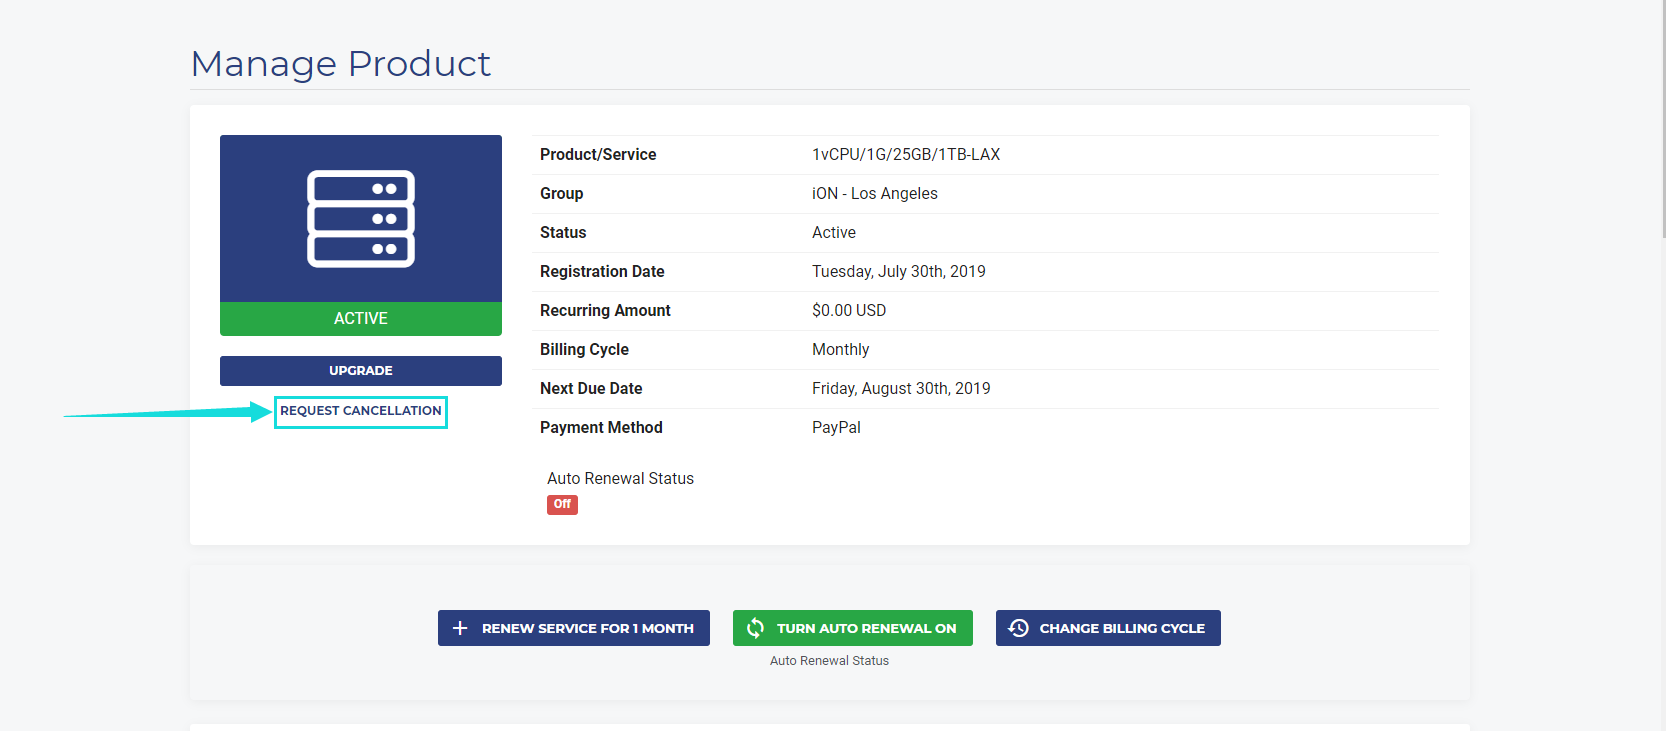Click the Status row label
The width and height of the screenshot is (1666, 731).
click(563, 233)
